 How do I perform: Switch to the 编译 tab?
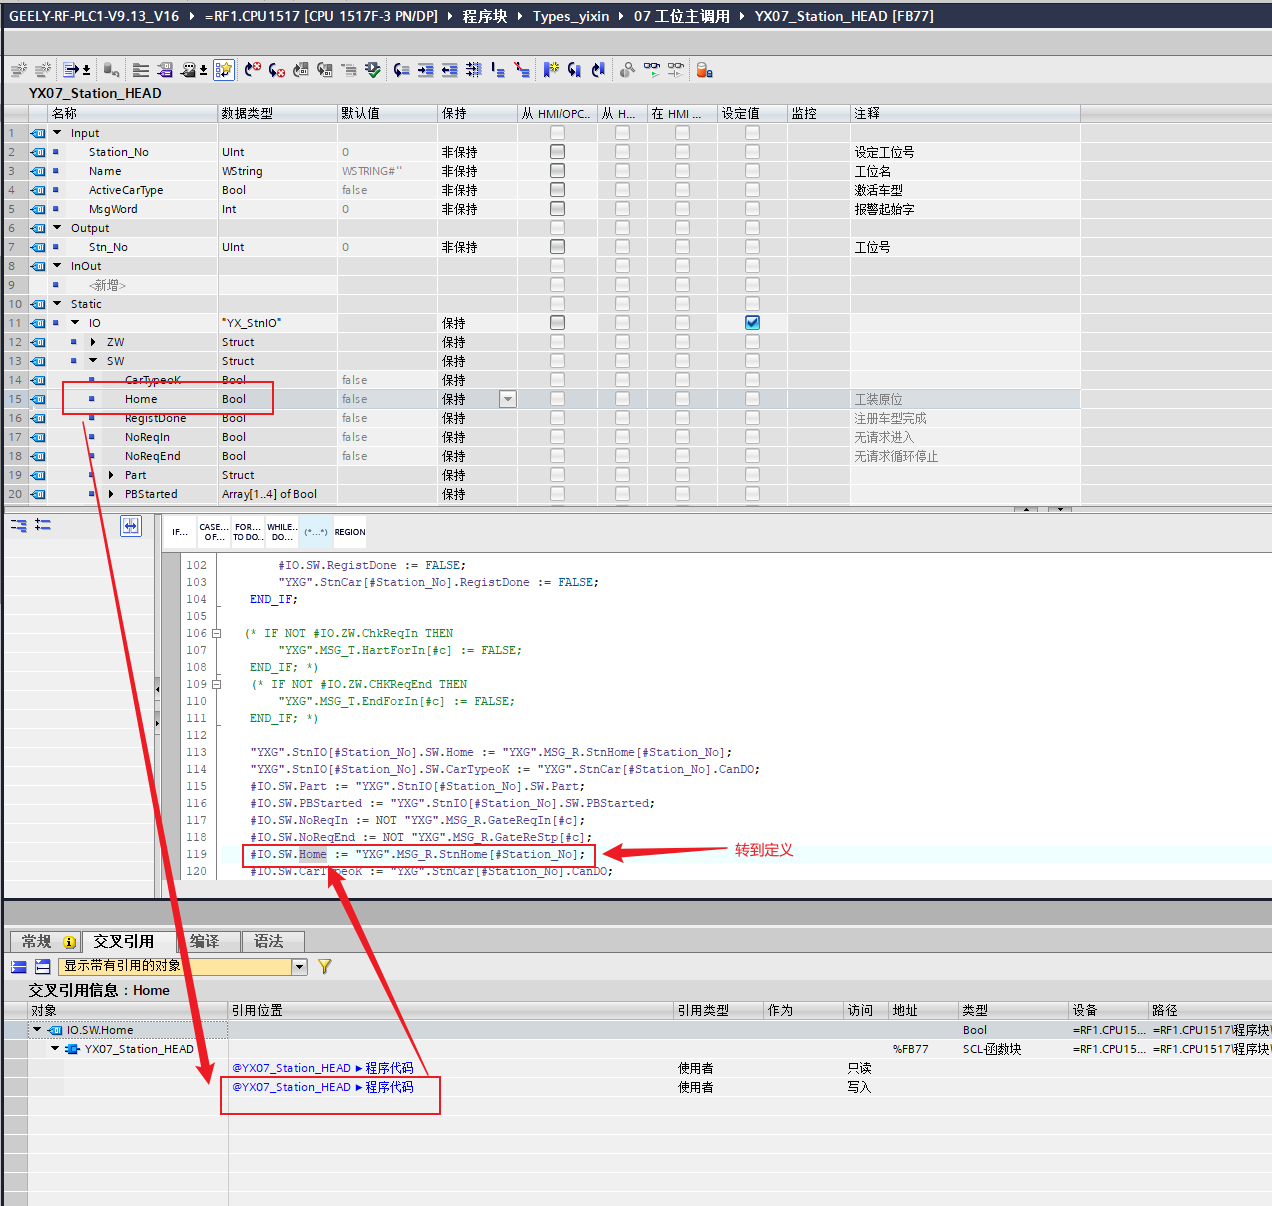(x=205, y=942)
